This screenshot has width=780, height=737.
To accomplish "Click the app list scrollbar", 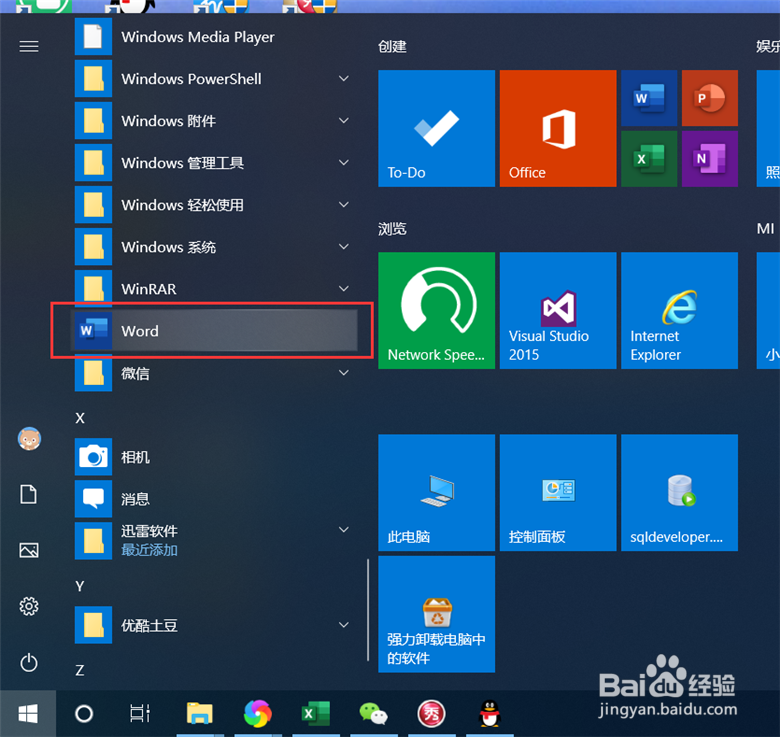I will [x=368, y=610].
